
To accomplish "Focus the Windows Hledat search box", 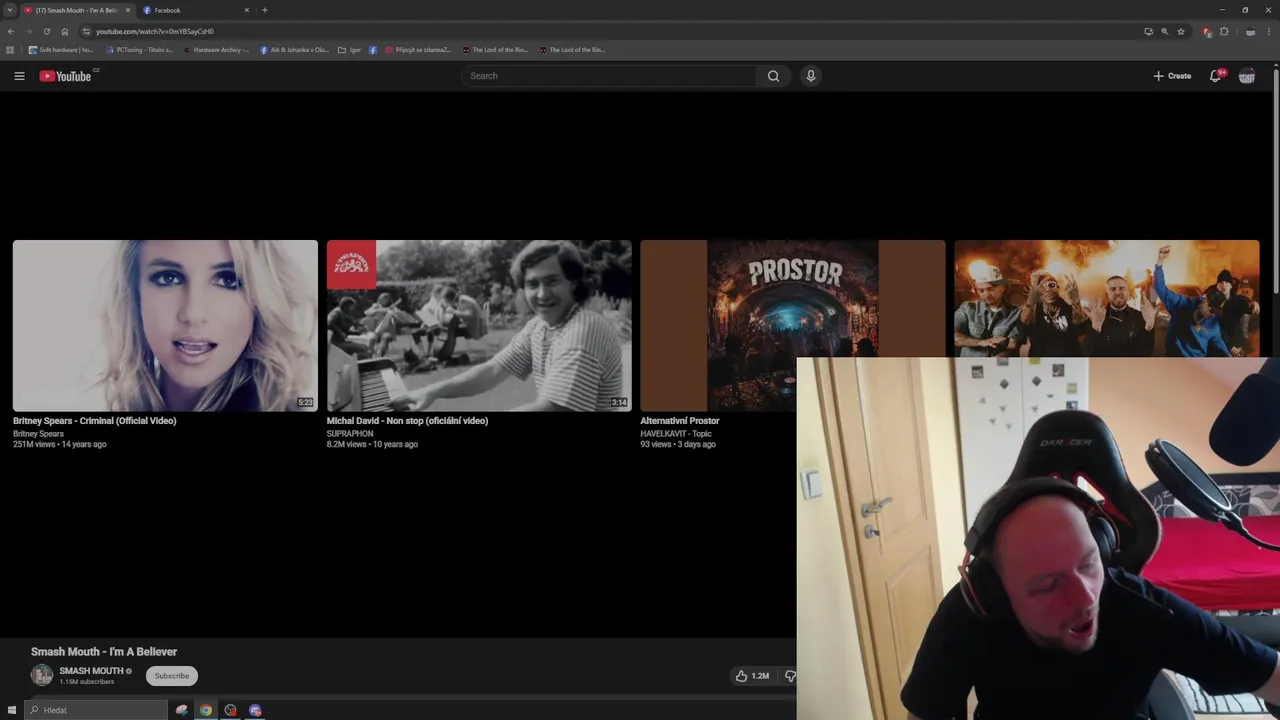I will (98, 710).
